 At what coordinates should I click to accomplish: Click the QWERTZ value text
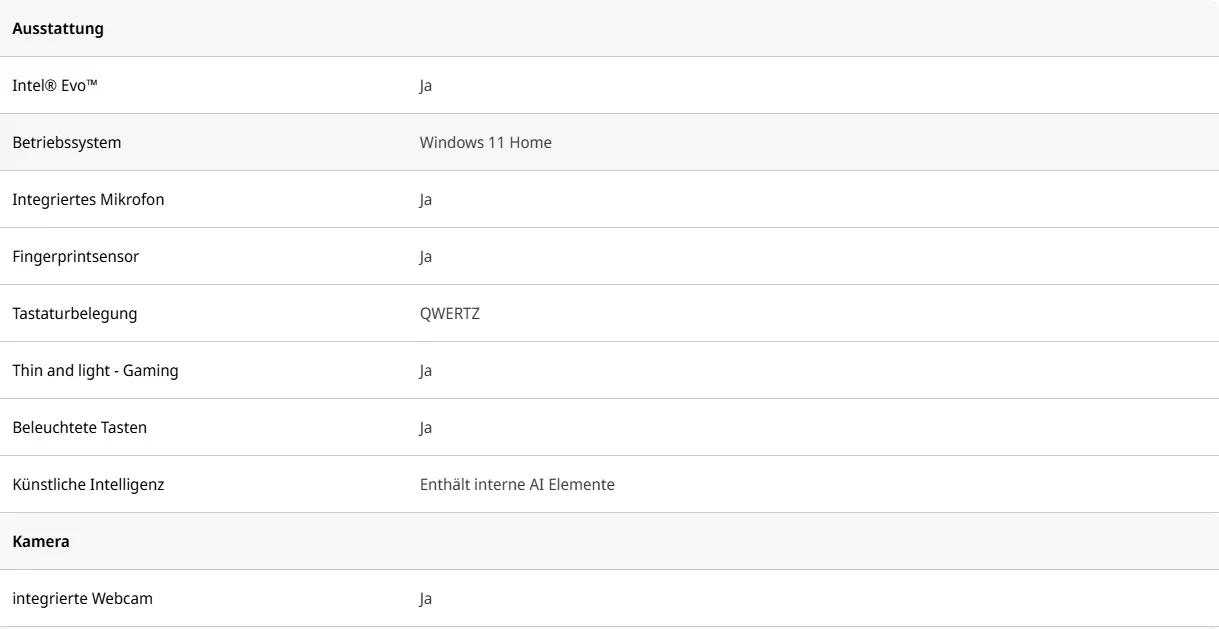[450, 314]
